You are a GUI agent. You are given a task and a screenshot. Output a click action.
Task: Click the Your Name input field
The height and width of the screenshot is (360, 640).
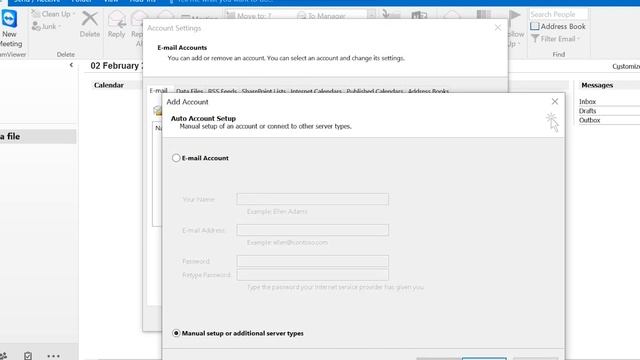click(x=313, y=199)
